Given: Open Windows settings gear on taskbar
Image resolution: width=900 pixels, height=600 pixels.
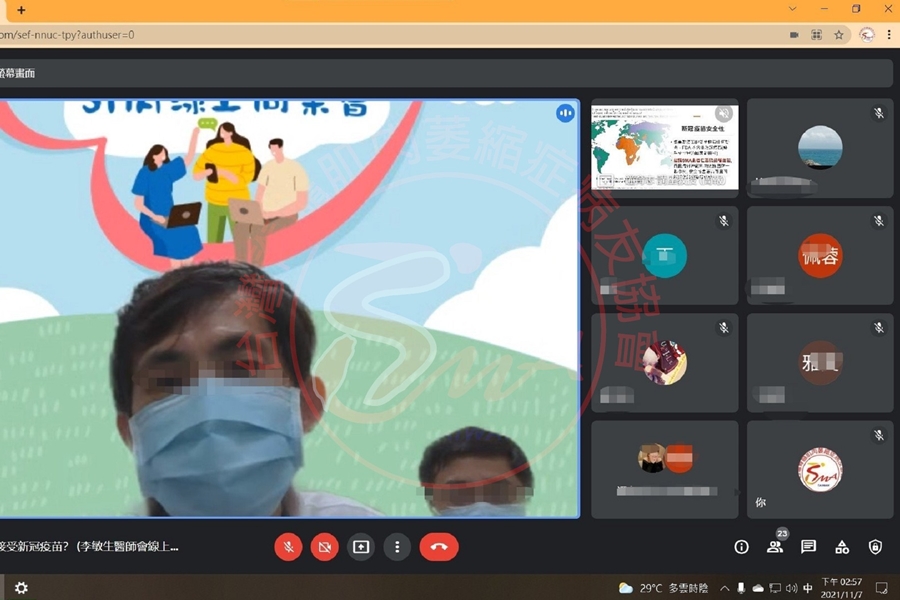Looking at the screenshot, I should tap(21, 588).
